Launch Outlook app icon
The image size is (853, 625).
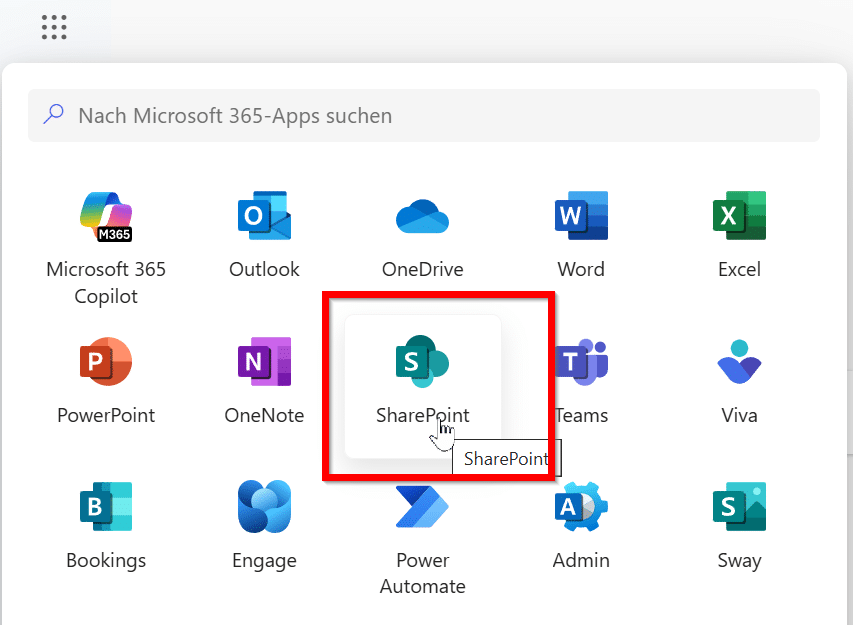(264, 215)
